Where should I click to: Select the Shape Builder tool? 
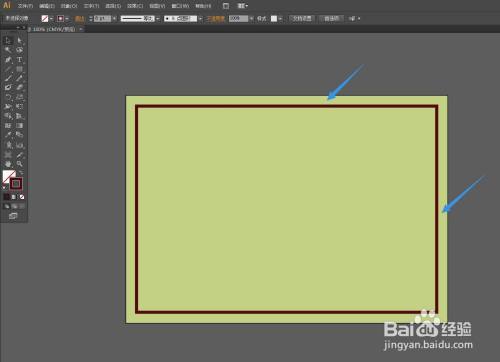click(x=8, y=116)
